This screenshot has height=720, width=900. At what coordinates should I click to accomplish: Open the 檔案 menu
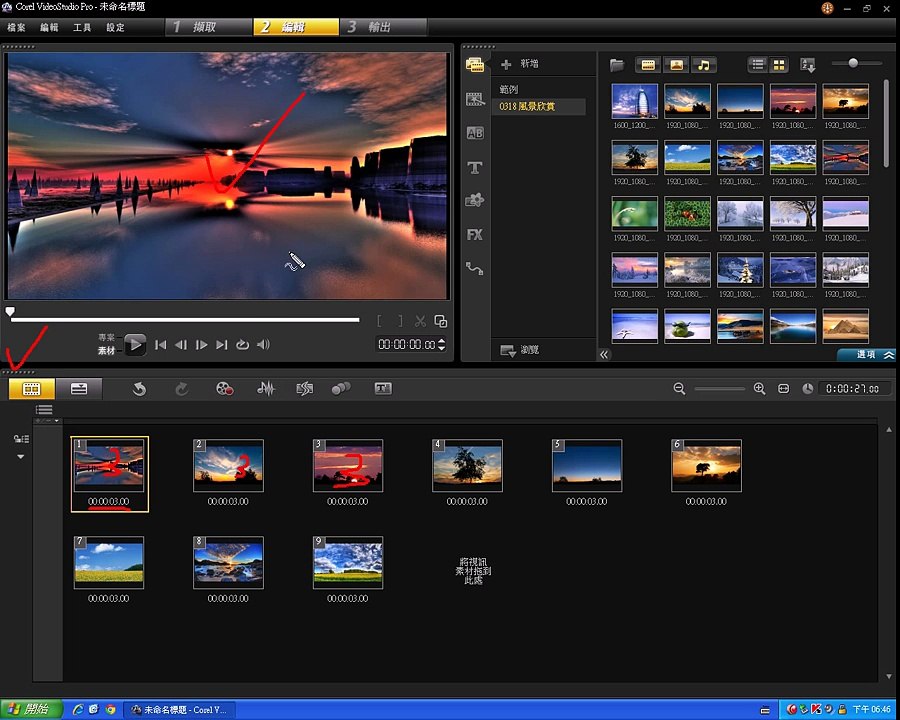tap(17, 27)
